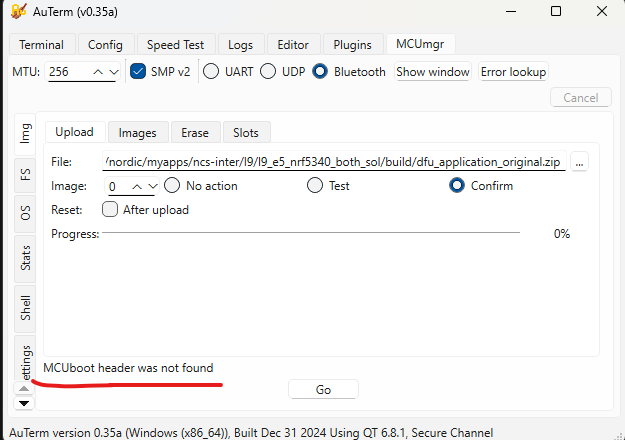Click the upload Progress bar
The height and width of the screenshot is (440, 625).
pyautogui.click(x=311, y=234)
